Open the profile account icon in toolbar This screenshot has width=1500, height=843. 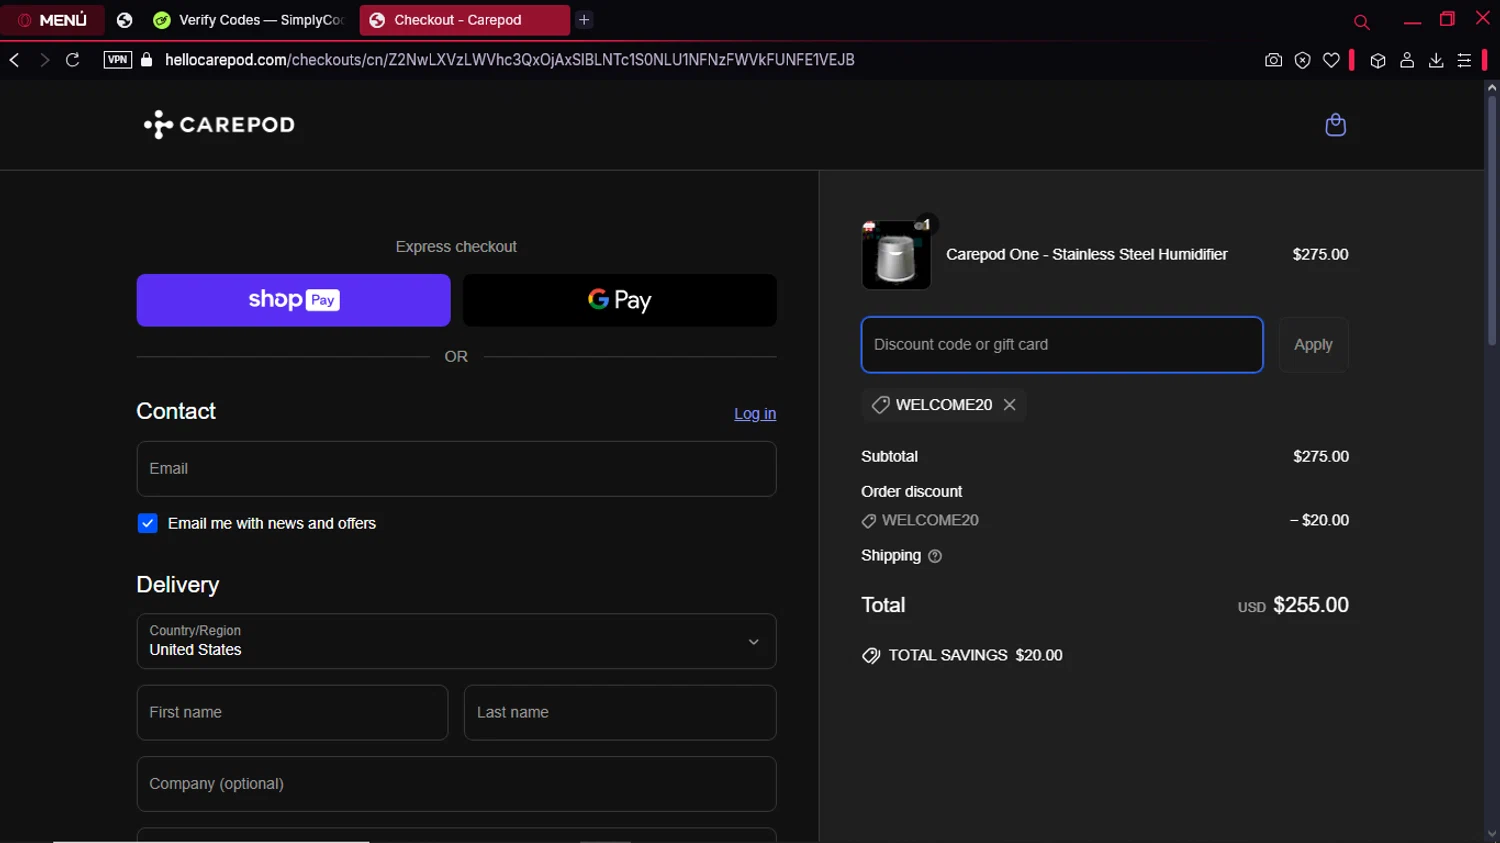[x=1407, y=60]
